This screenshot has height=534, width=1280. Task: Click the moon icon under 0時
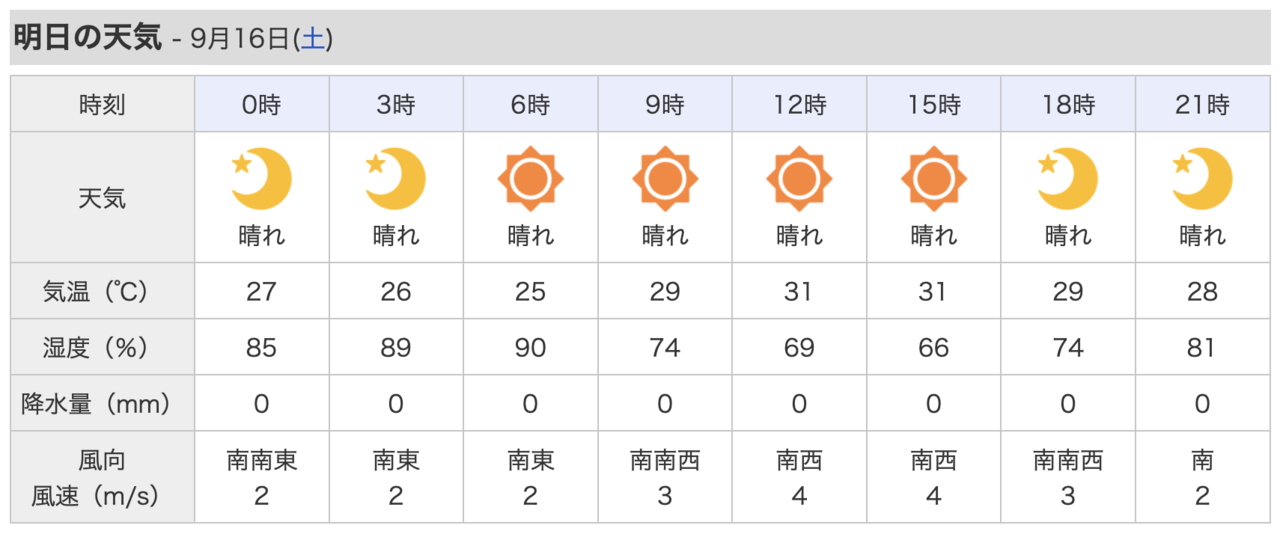click(261, 179)
